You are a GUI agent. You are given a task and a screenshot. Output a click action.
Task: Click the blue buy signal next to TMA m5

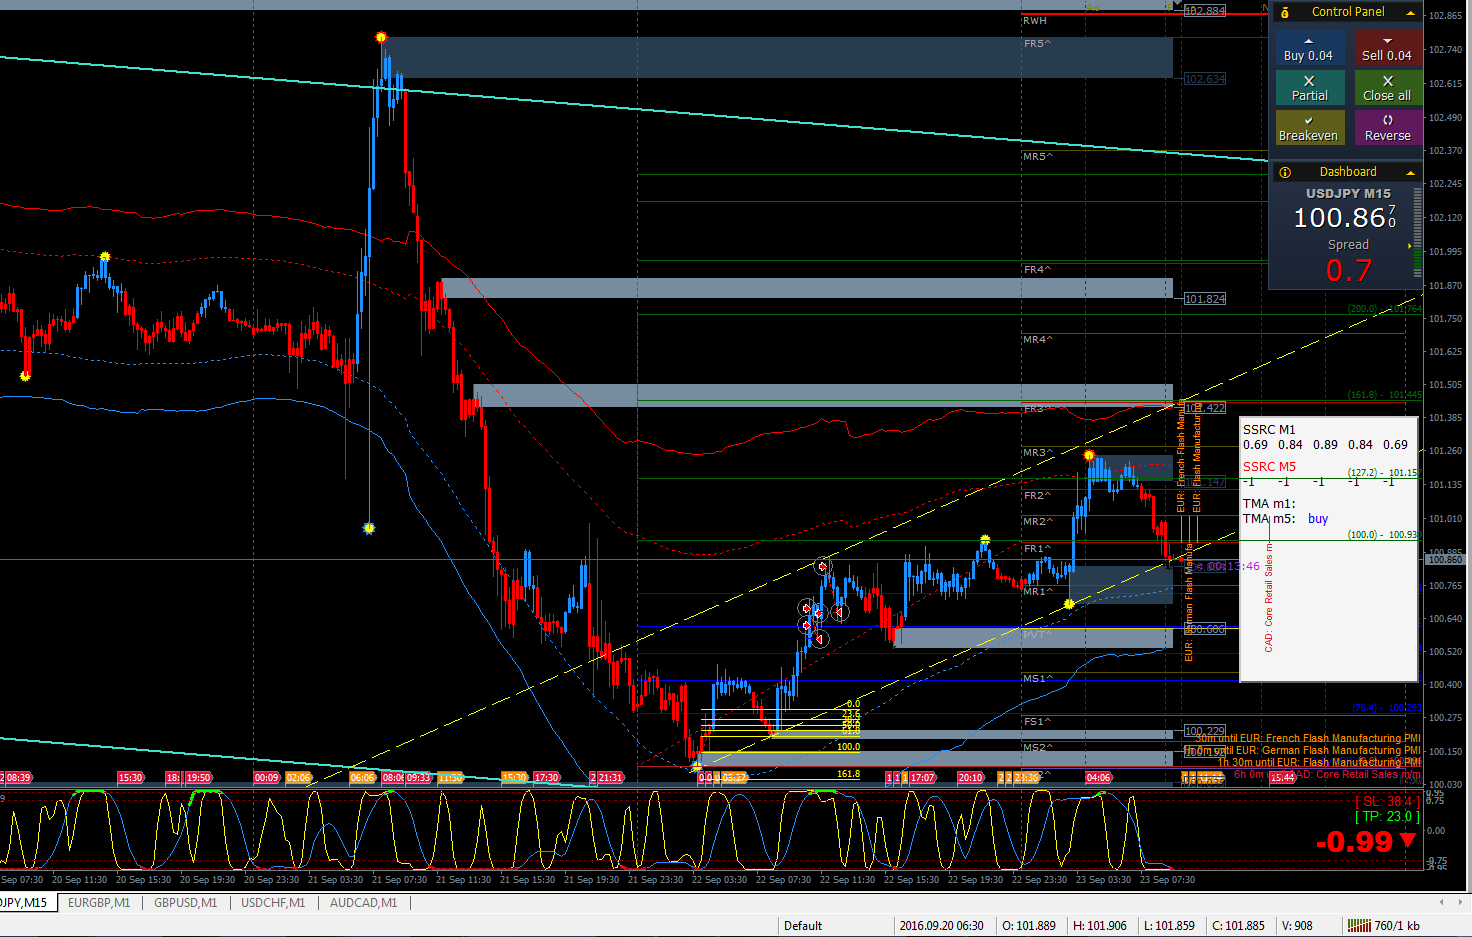click(x=1318, y=519)
